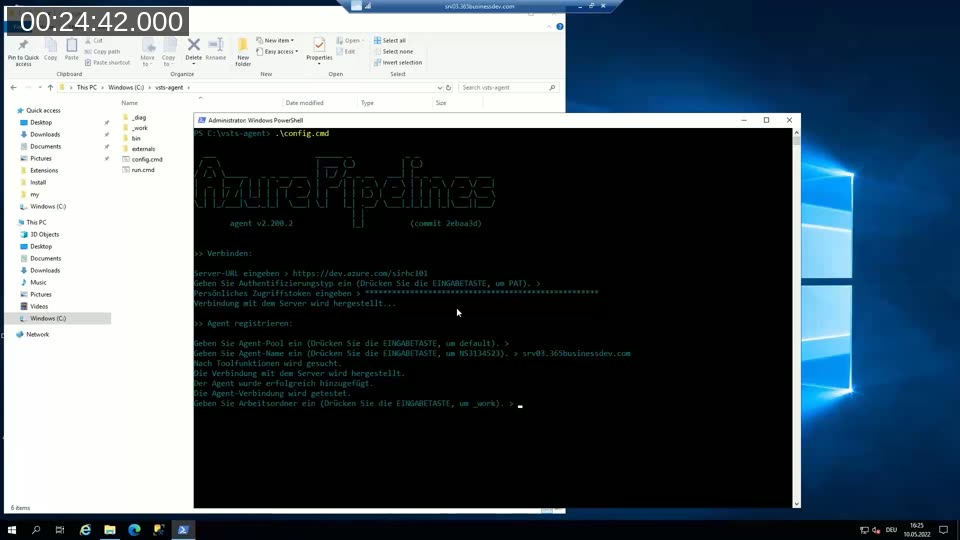Click the Explorer help icon

(x=560, y=26)
